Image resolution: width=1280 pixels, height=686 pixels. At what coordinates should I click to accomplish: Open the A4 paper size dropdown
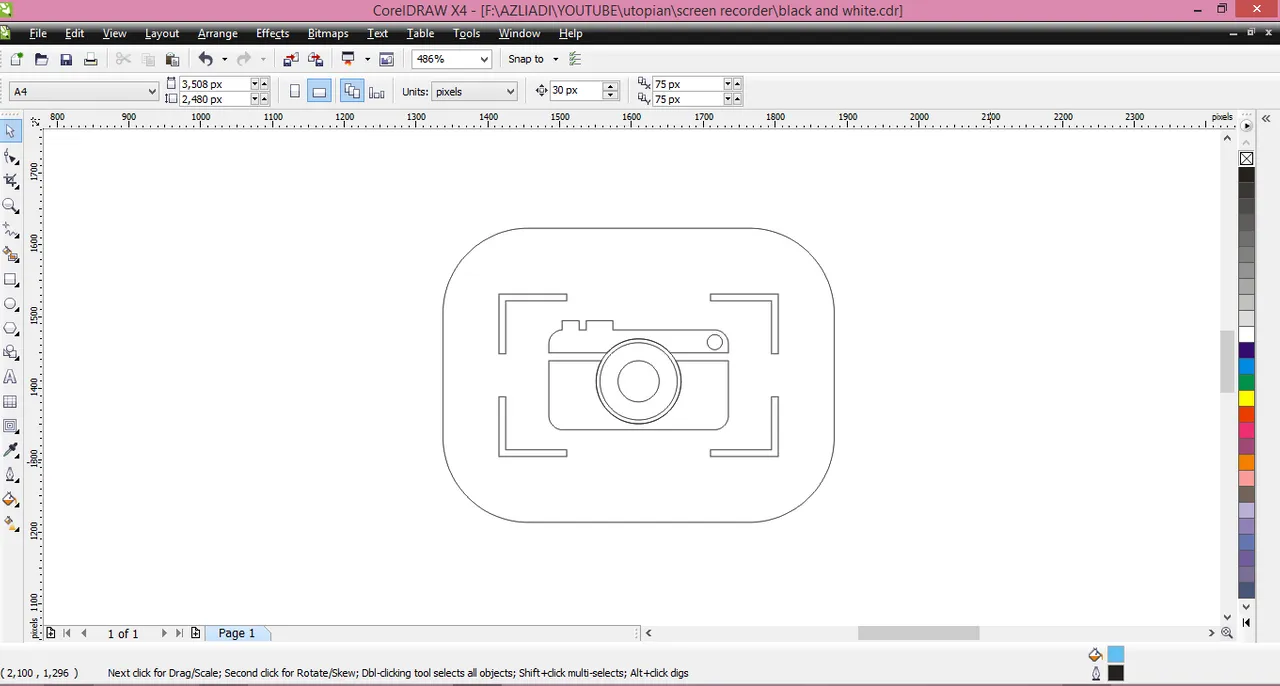coord(152,91)
